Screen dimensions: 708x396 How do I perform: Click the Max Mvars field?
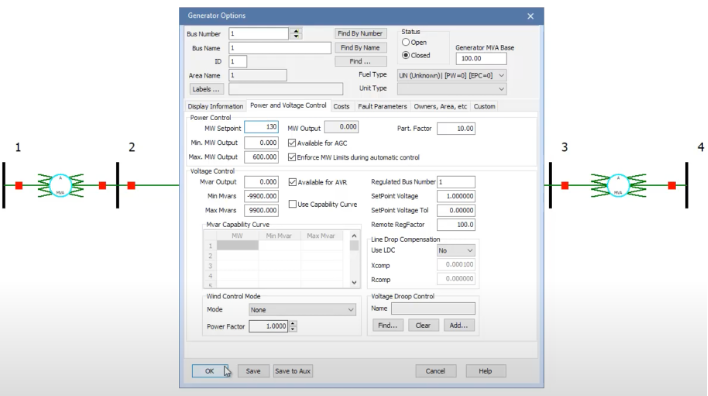coord(261,210)
